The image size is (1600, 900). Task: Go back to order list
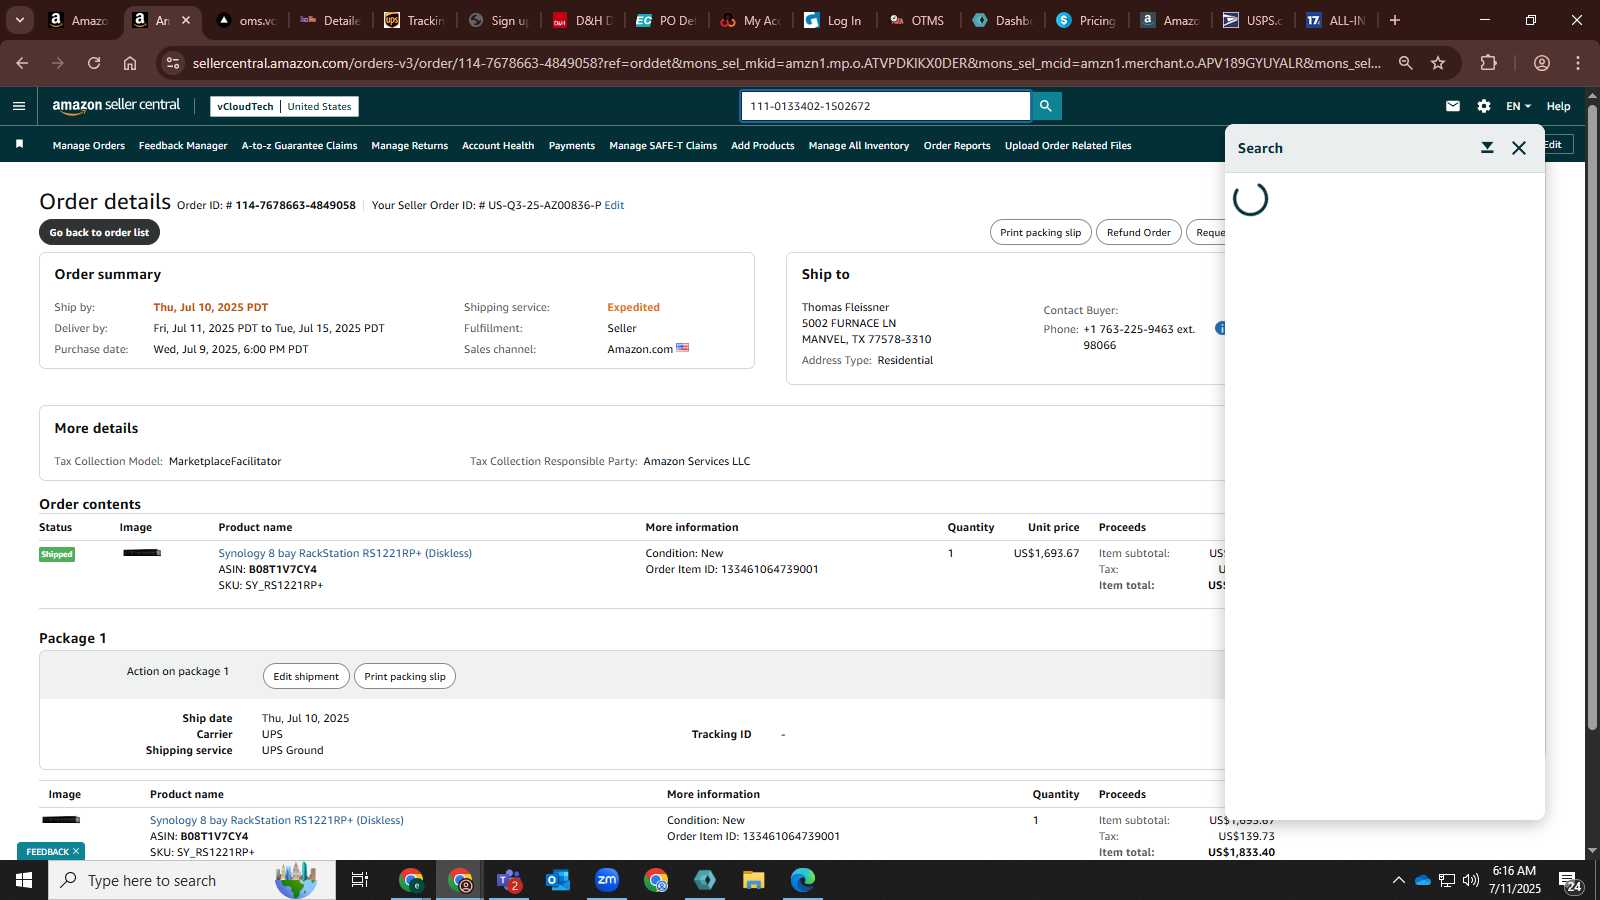coord(99,232)
